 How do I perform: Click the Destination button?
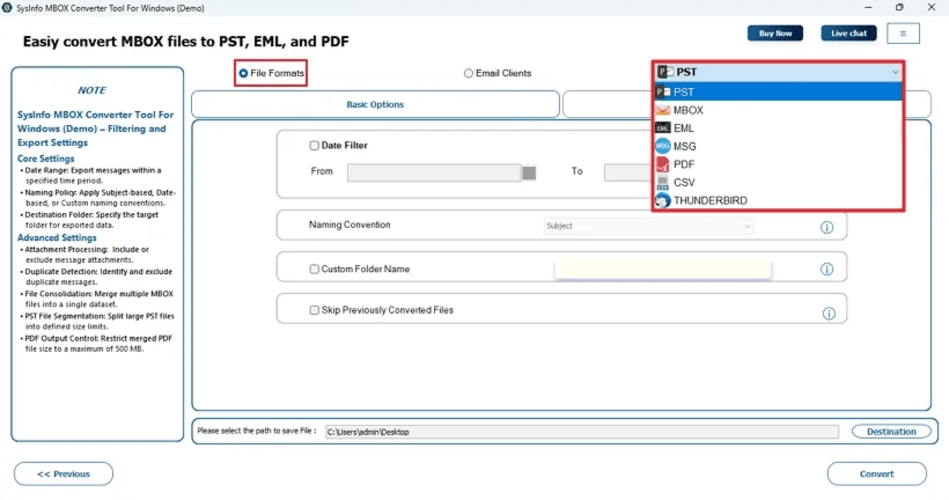point(891,432)
